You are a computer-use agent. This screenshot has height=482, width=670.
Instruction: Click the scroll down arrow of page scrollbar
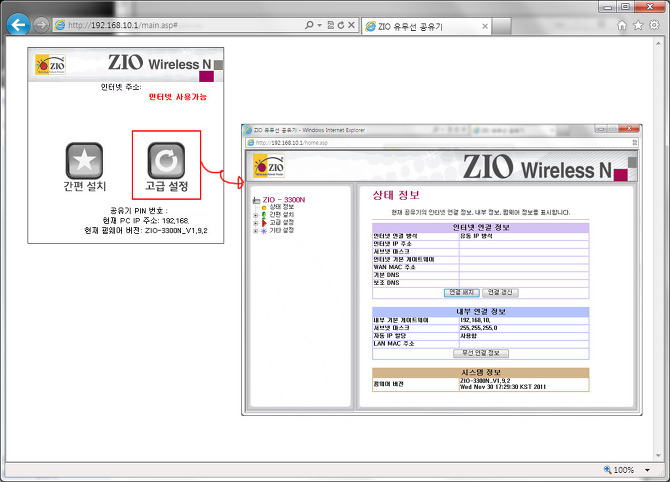[658, 456]
